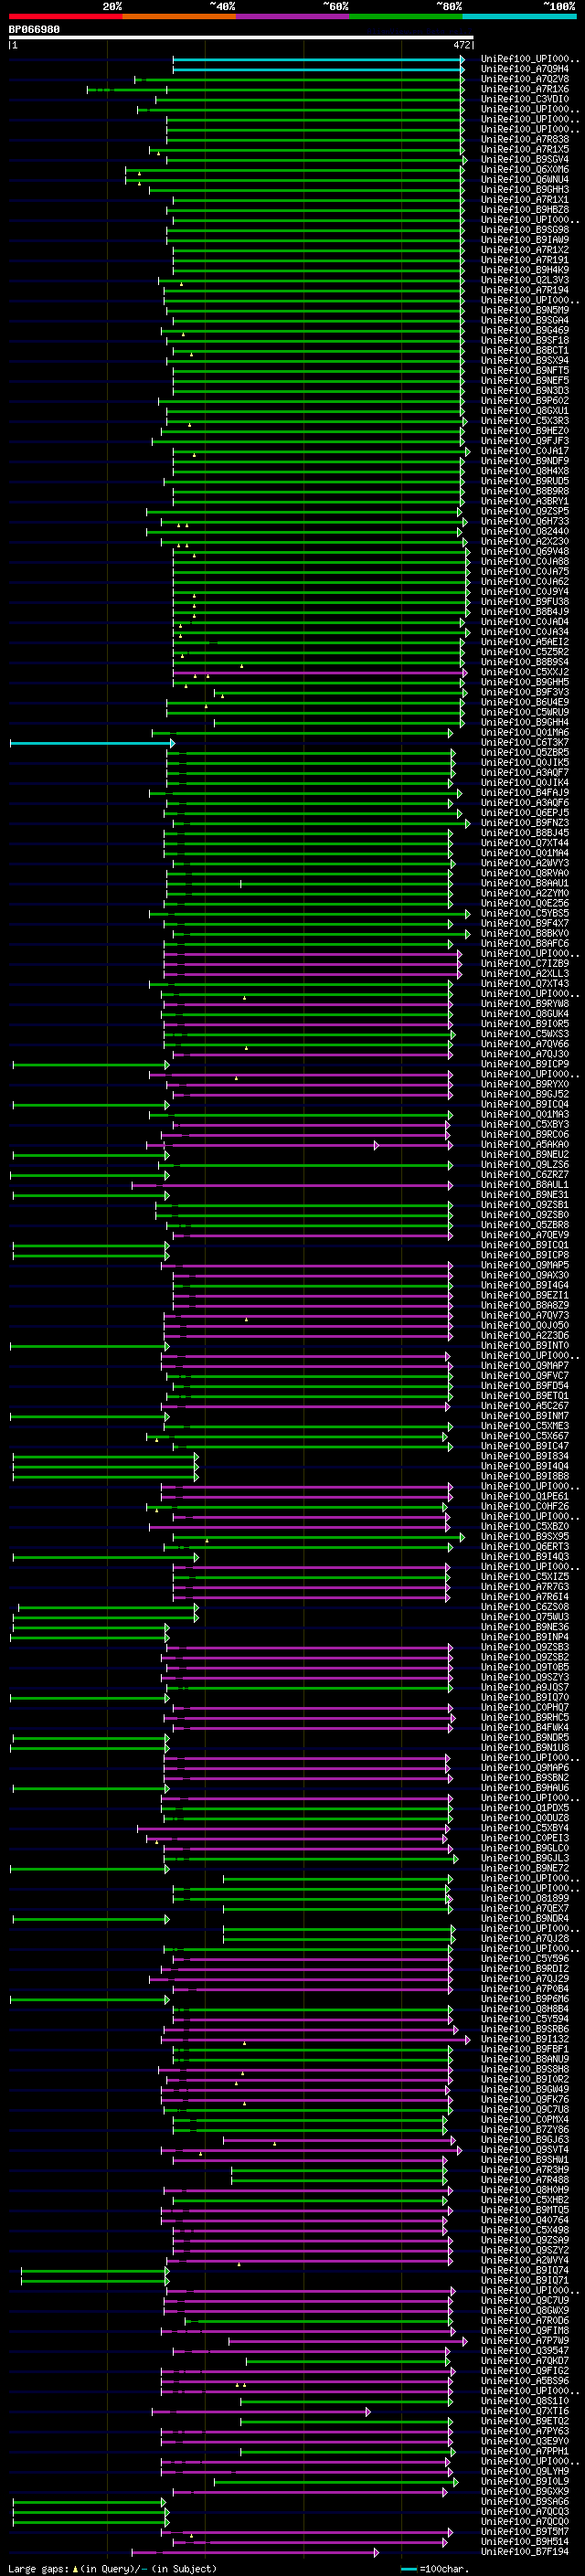
Task: Select the UniRef100_Q9FJF3 label
Action: 525,441
